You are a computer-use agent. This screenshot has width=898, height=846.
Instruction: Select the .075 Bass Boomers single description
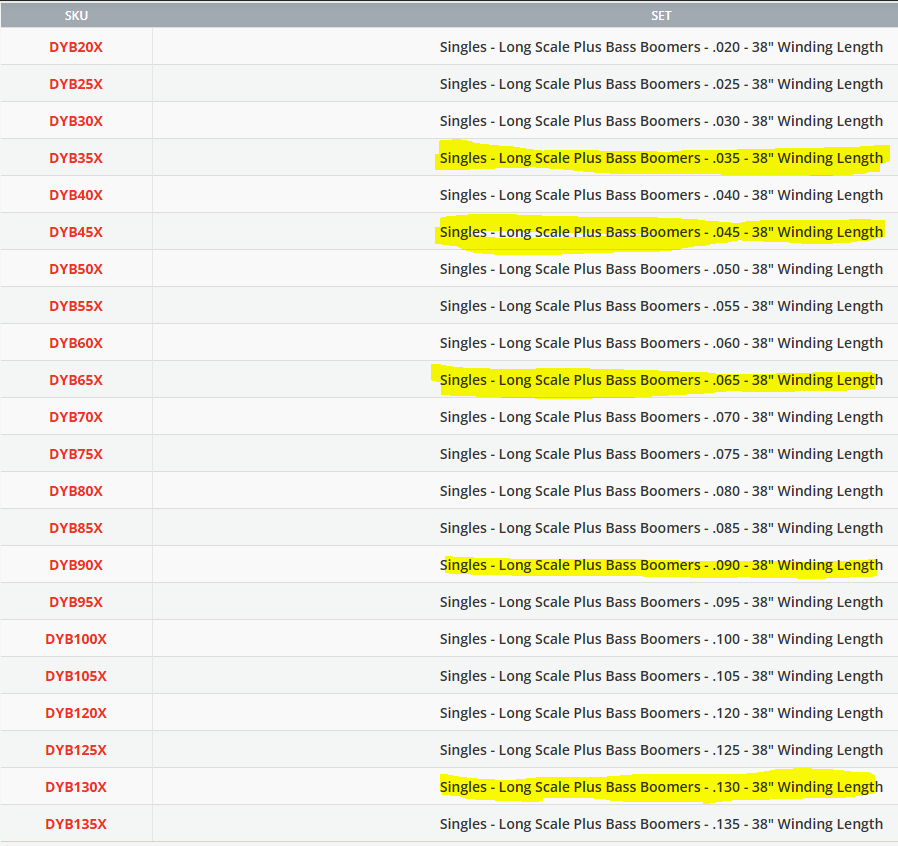click(x=661, y=454)
